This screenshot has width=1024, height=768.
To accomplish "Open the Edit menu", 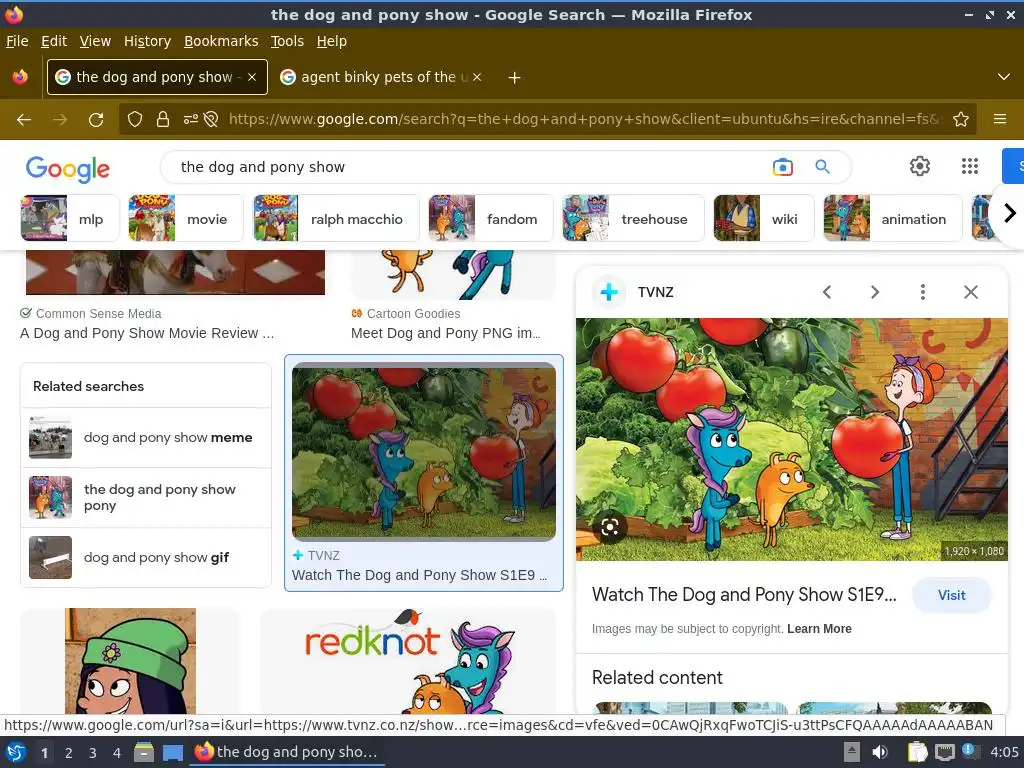I will click(x=54, y=41).
